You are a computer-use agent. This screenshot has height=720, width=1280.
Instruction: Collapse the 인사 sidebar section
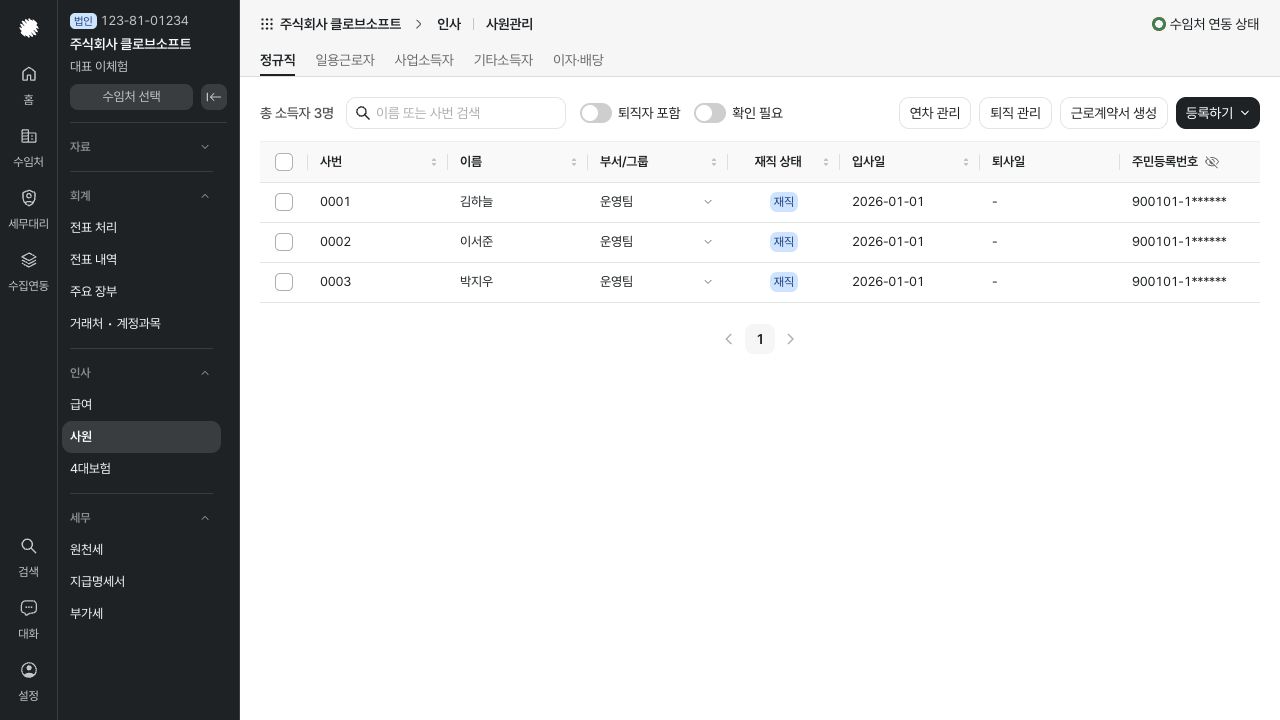[205, 373]
